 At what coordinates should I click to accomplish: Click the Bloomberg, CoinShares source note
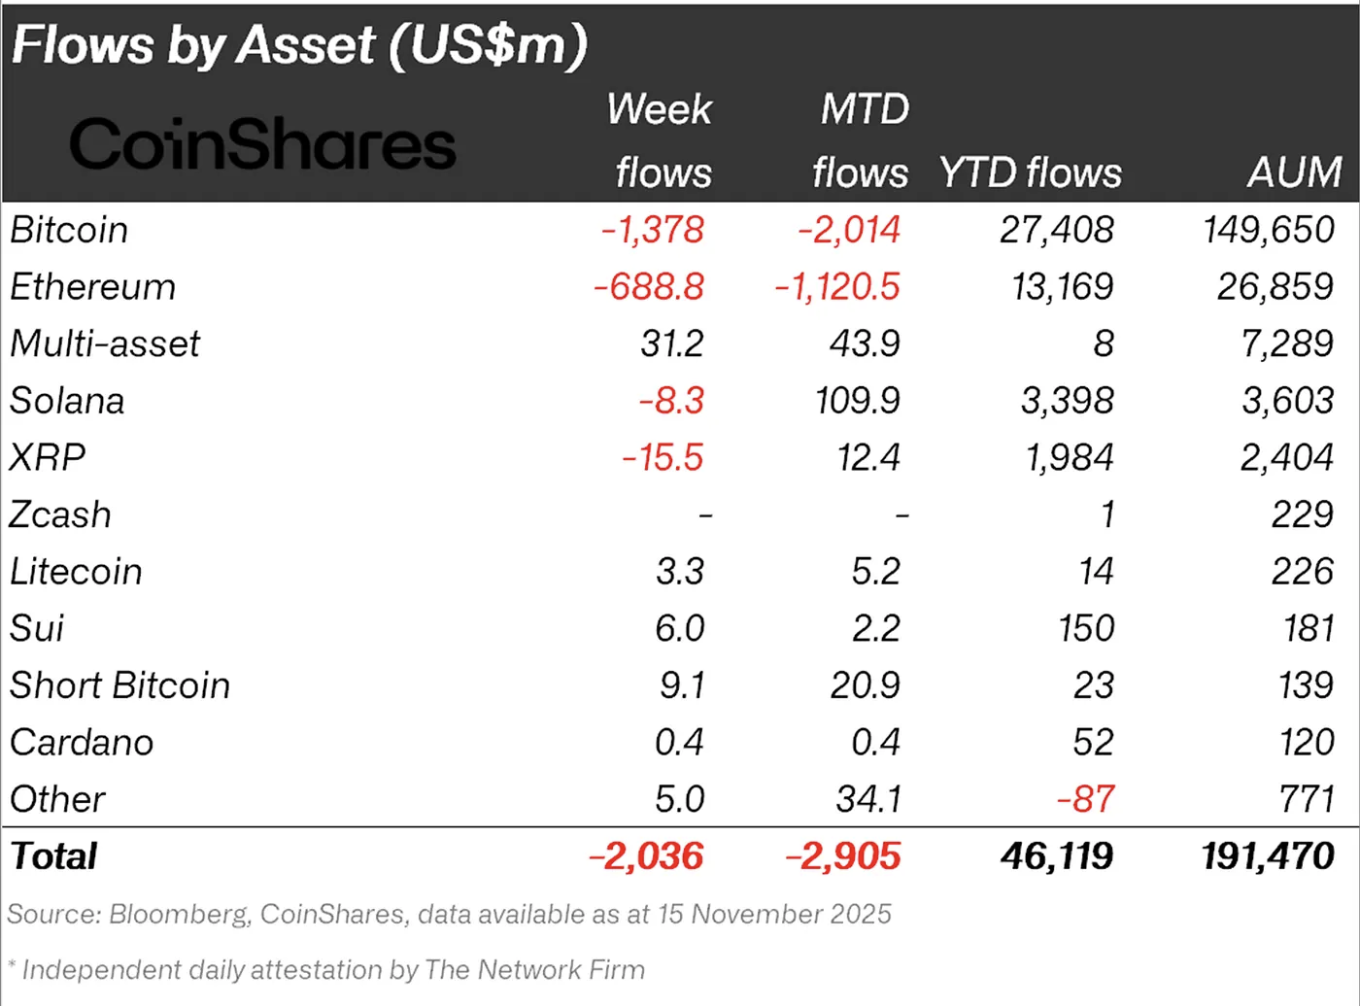pyautogui.click(x=449, y=914)
